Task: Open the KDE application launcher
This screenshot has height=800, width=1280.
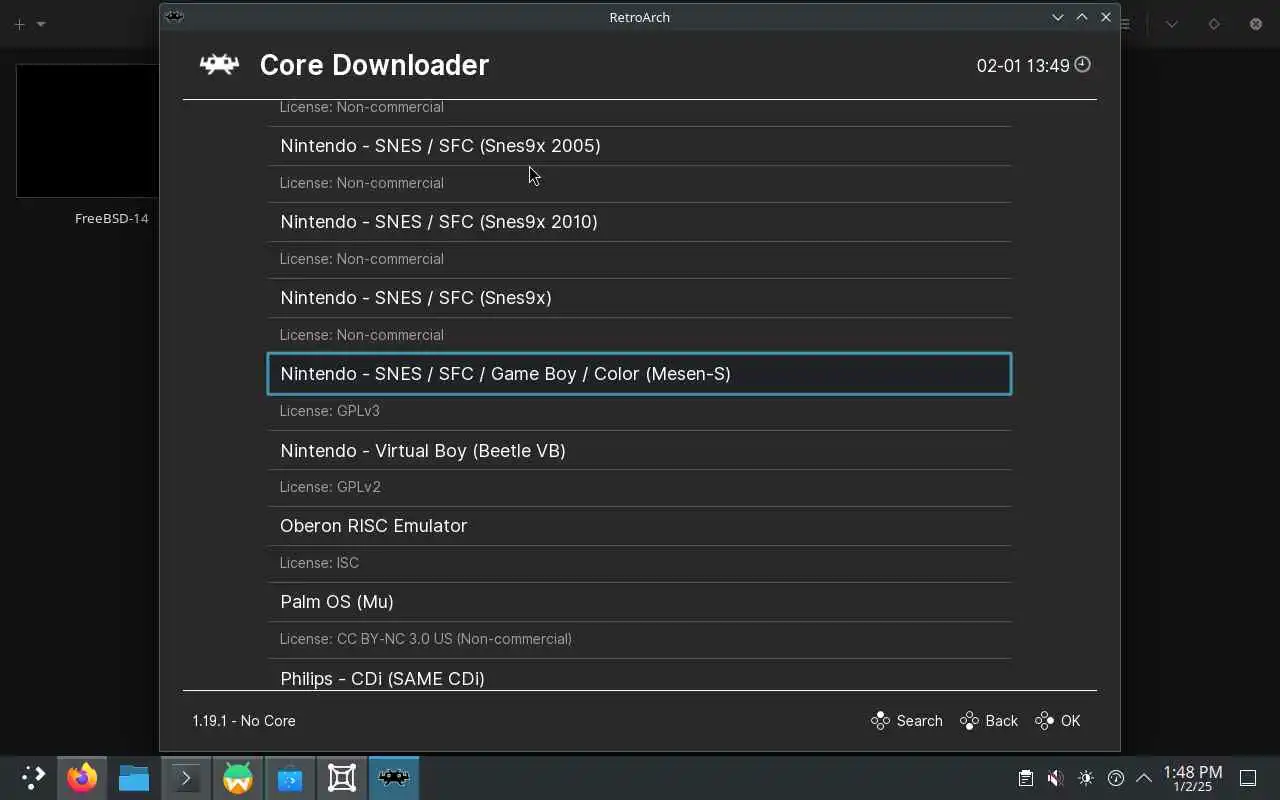Action: (33, 777)
